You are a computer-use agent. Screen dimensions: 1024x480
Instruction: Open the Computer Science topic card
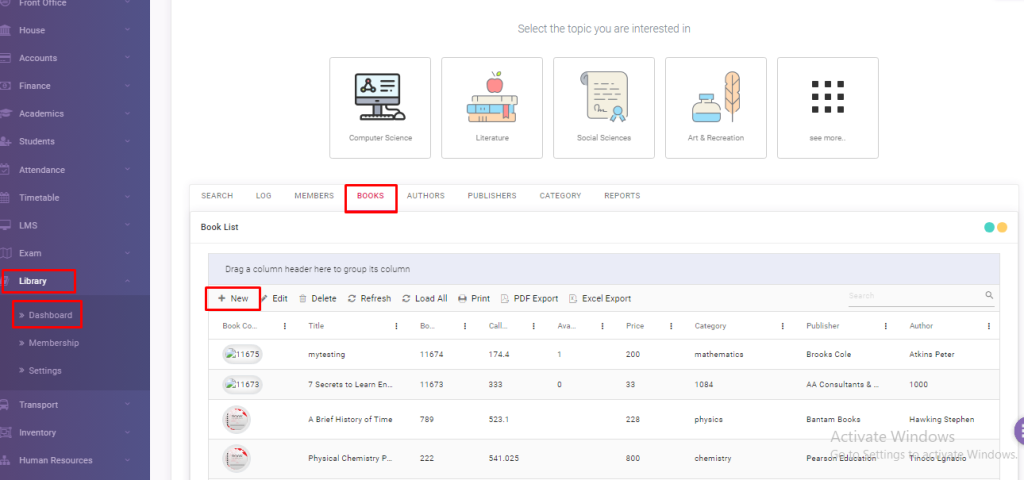point(380,107)
